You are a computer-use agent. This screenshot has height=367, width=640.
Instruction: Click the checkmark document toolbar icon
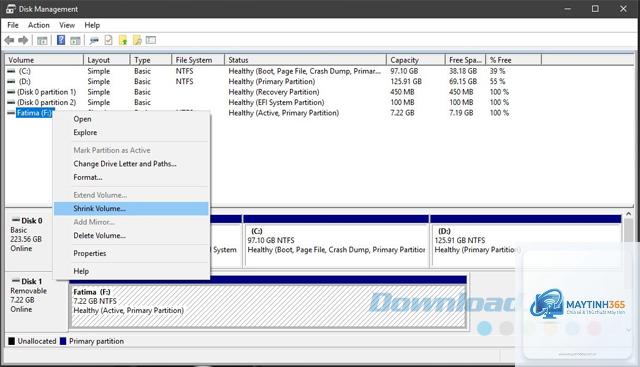click(108, 40)
